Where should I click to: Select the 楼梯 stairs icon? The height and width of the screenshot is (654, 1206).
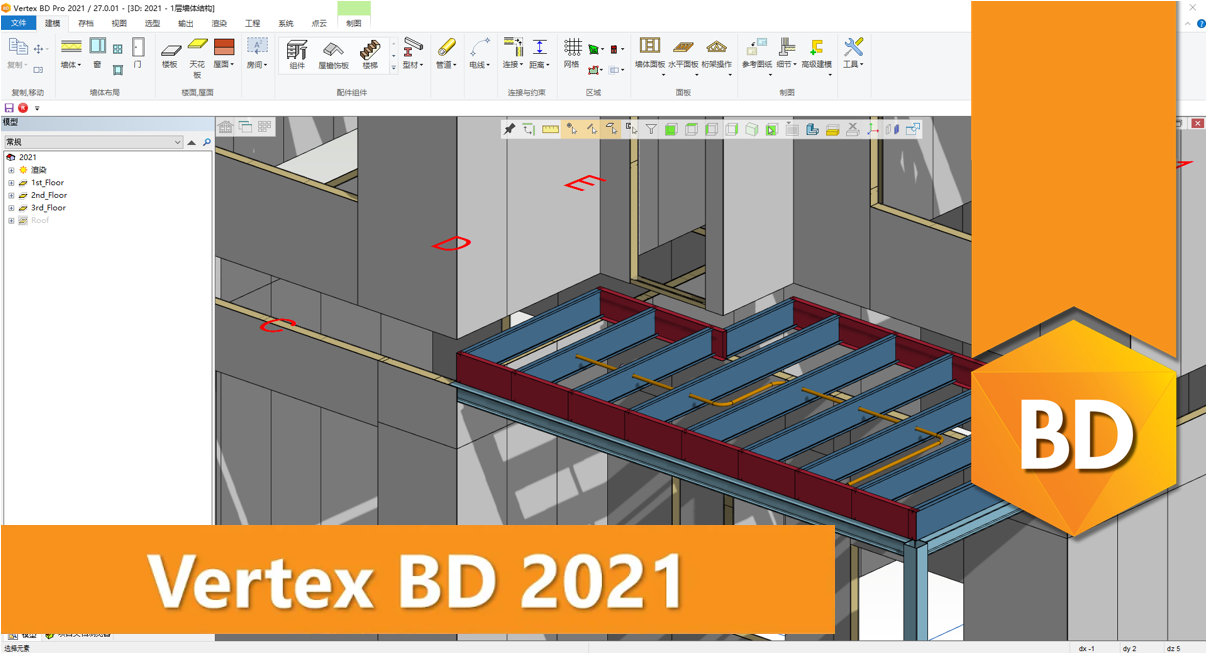click(x=370, y=49)
